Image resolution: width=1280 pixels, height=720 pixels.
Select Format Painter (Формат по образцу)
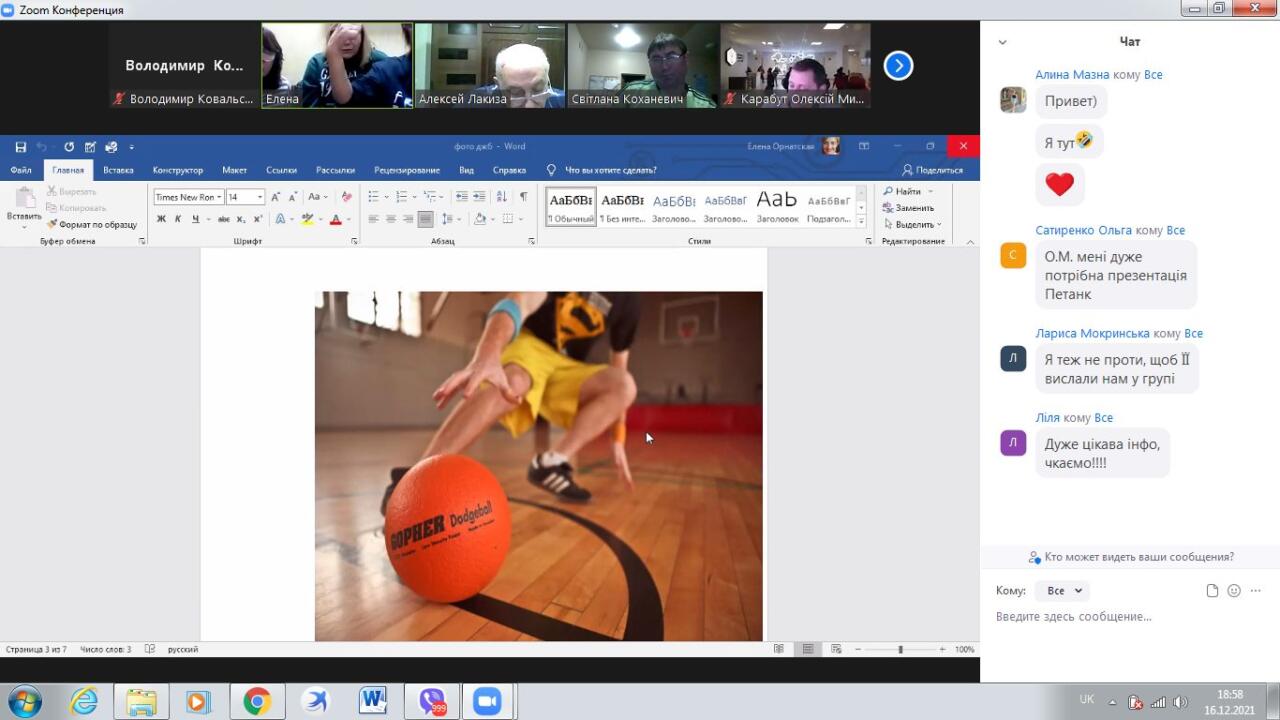tap(91, 225)
